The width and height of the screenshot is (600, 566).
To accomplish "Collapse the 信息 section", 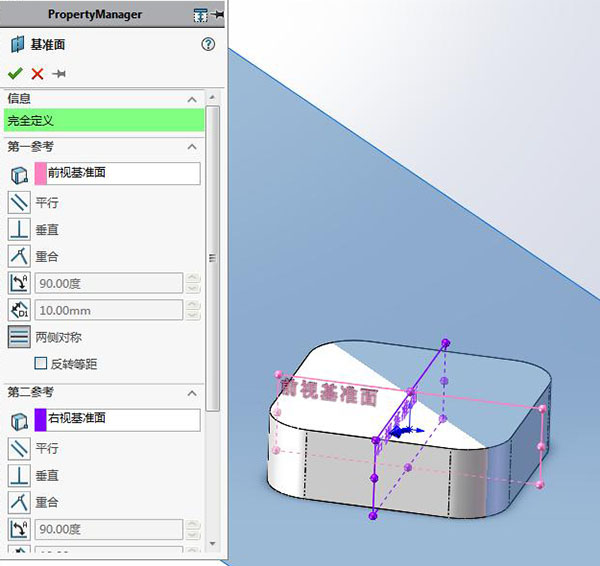I will [192, 100].
